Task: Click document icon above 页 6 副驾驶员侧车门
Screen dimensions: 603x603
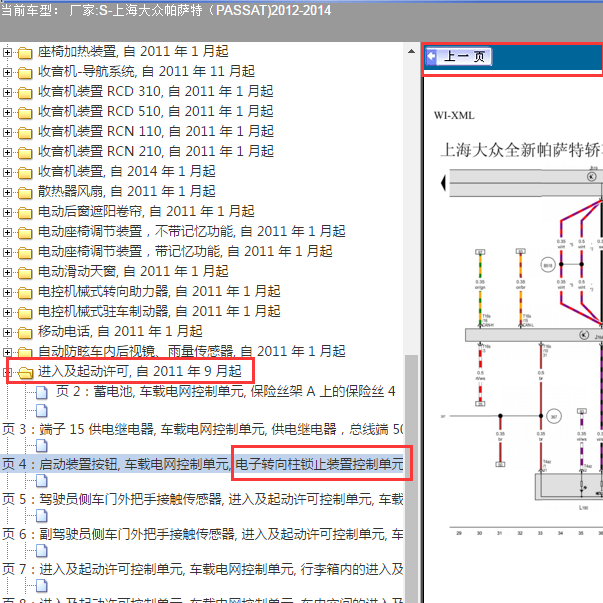Action: click(x=42, y=516)
